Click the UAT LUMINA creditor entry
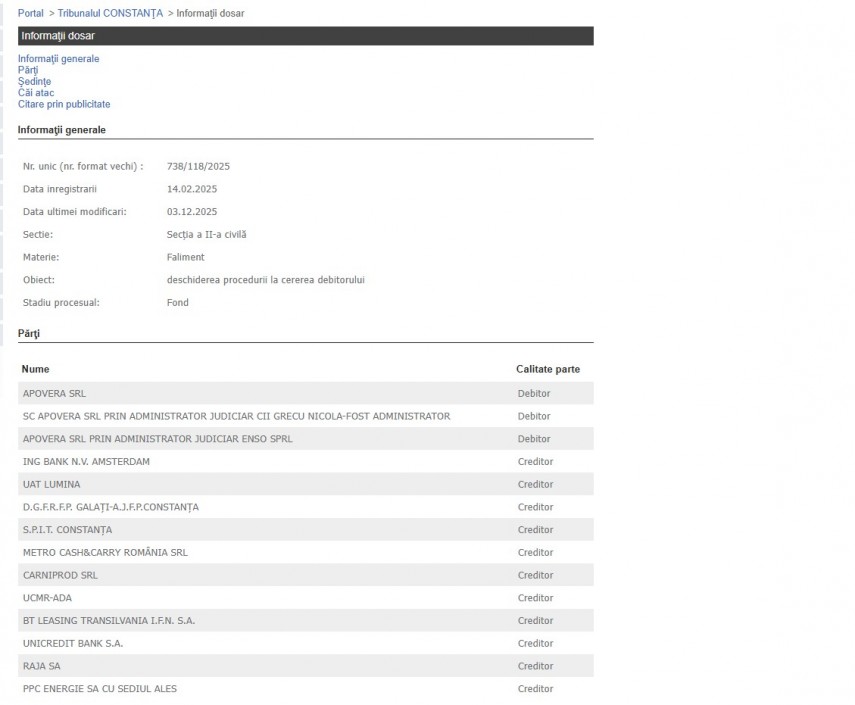 (x=51, y=484)
